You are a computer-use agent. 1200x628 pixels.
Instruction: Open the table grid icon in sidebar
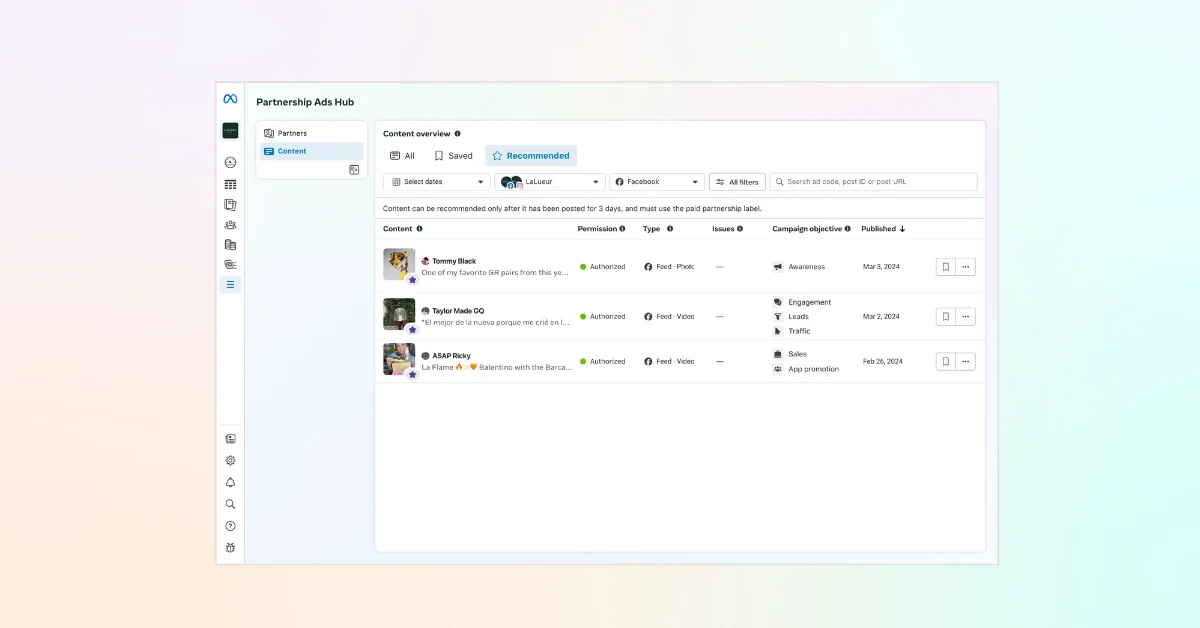[x=230, y=184]
